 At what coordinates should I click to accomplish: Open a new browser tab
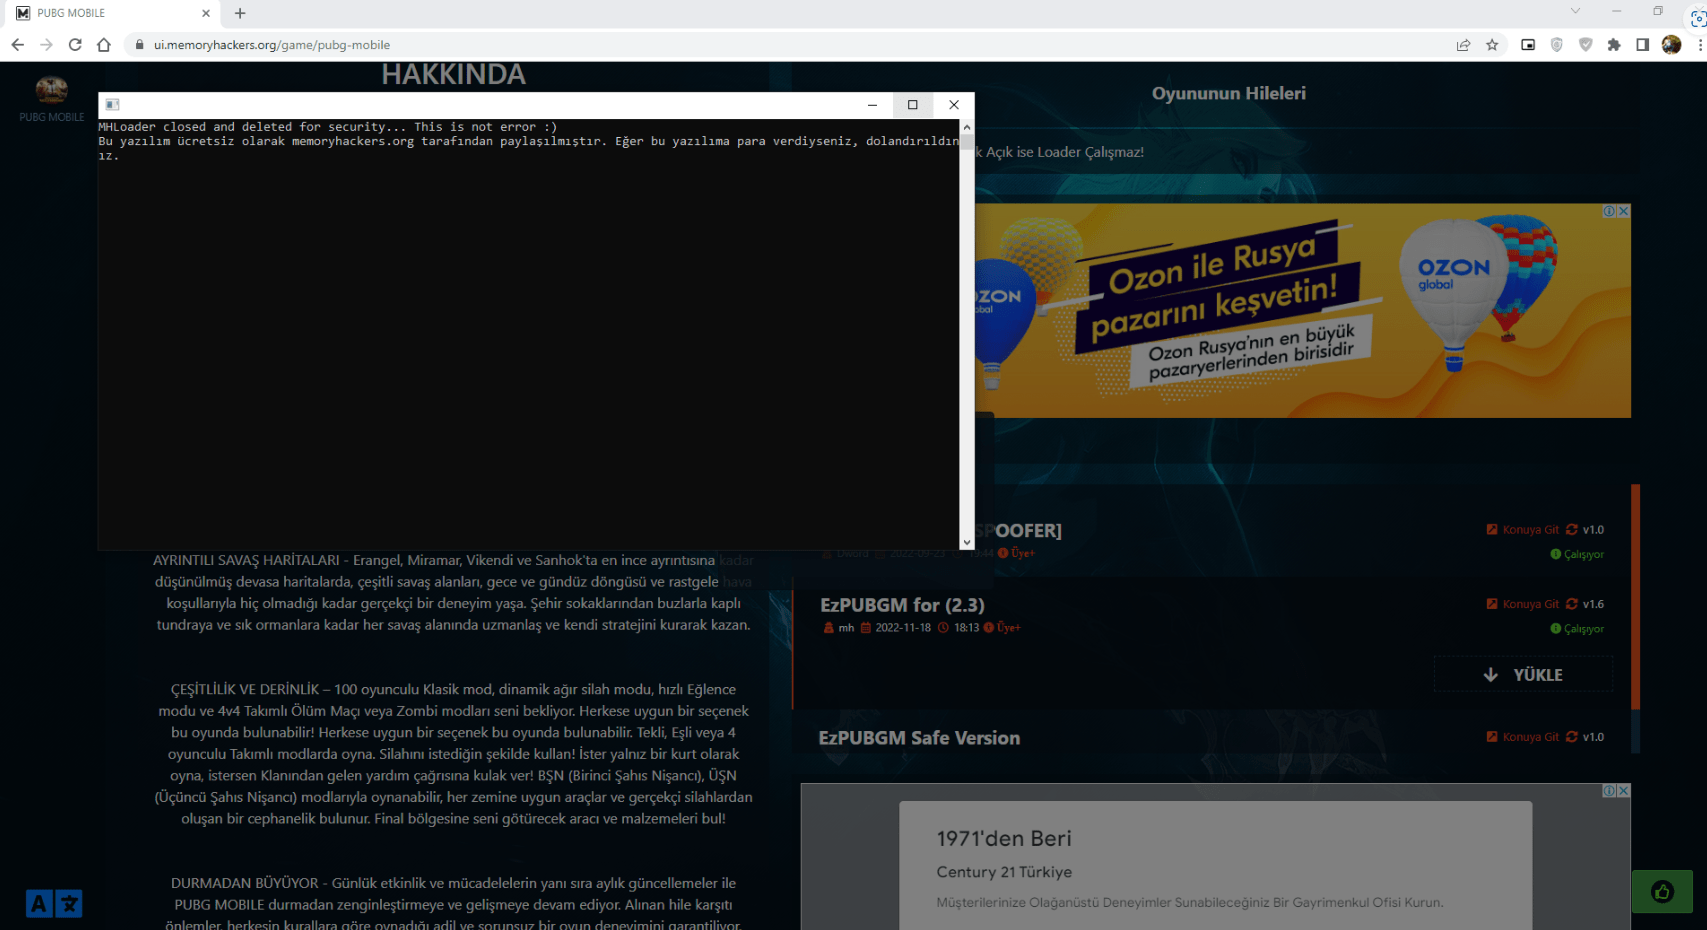tap(240, 13)
